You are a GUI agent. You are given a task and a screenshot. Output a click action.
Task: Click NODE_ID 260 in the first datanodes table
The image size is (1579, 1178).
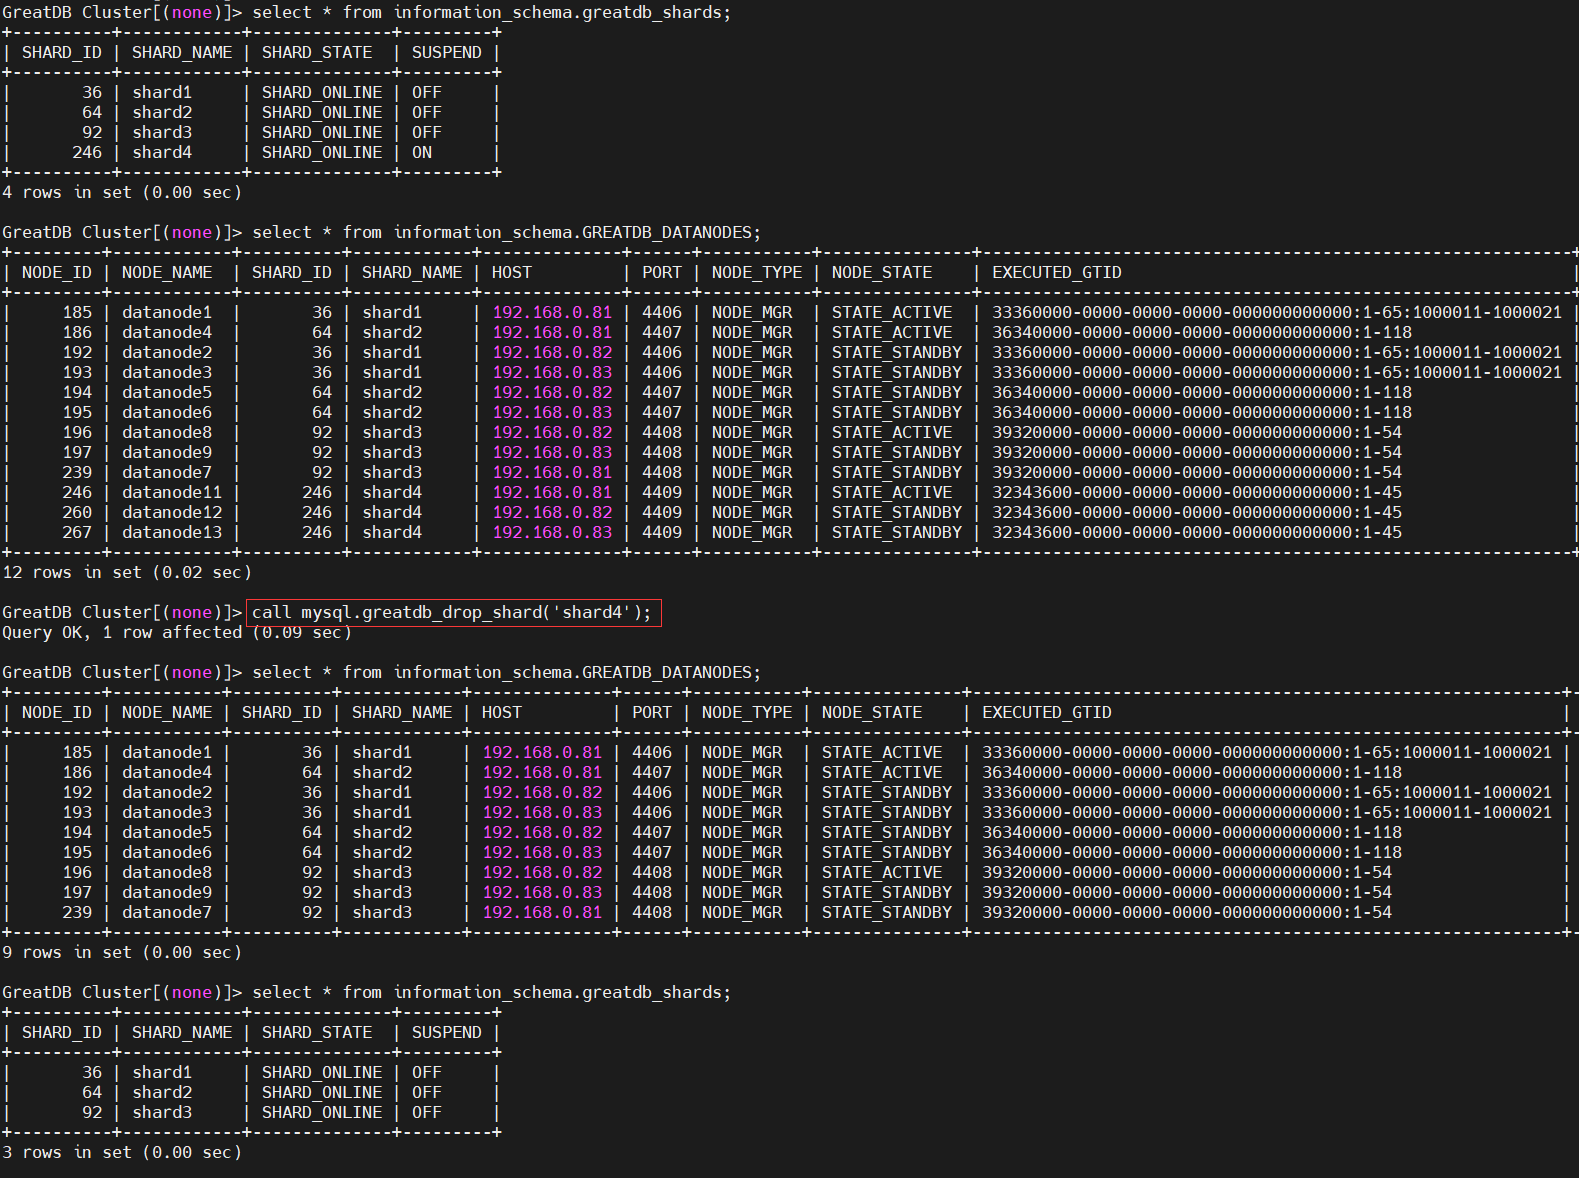click(77, 512)
